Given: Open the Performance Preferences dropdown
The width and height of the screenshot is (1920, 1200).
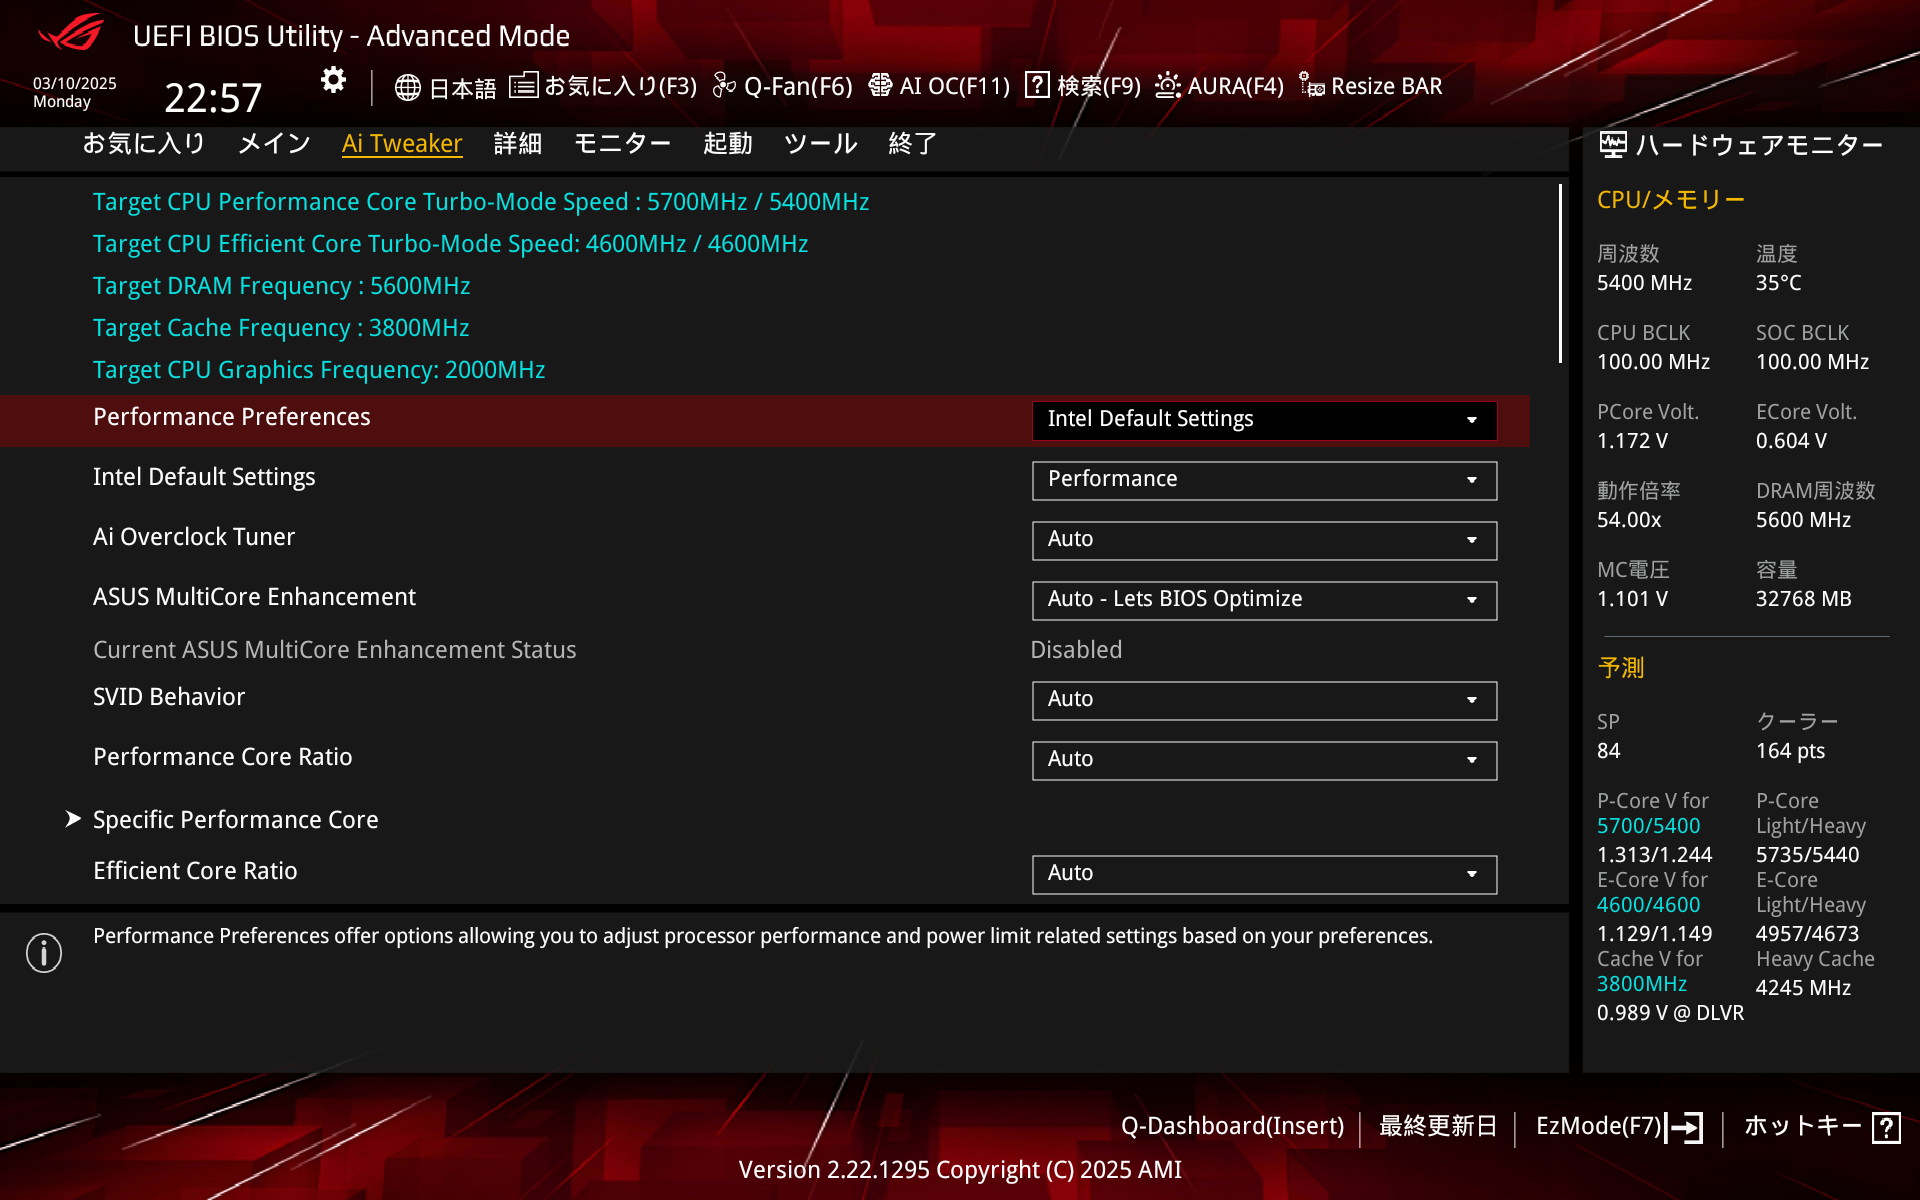Looking at the screenshot, I should (x=1264, y=420).
